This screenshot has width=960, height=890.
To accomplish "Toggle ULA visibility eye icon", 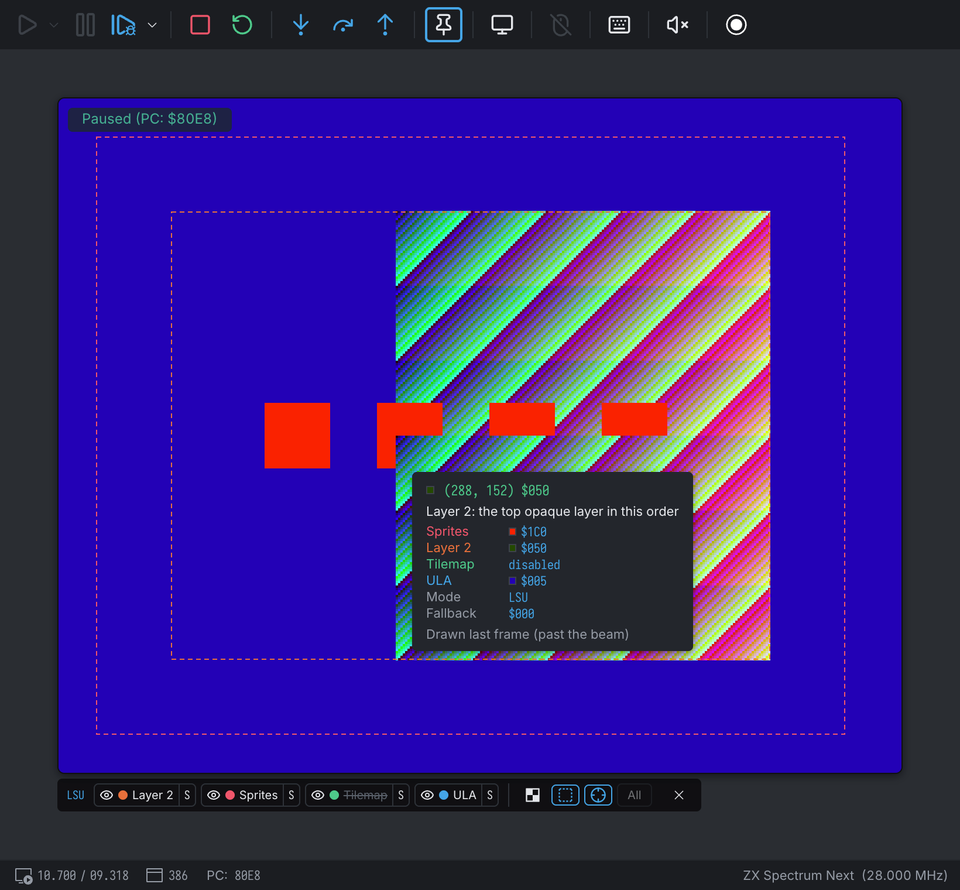I will click(x=427, y=795).
